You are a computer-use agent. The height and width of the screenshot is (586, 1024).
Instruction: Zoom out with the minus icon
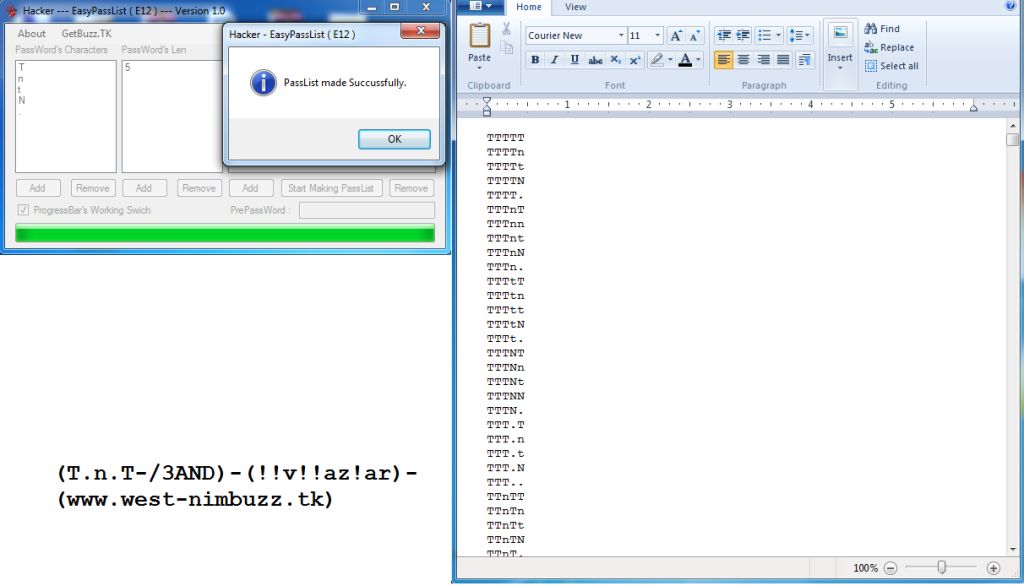890,568
